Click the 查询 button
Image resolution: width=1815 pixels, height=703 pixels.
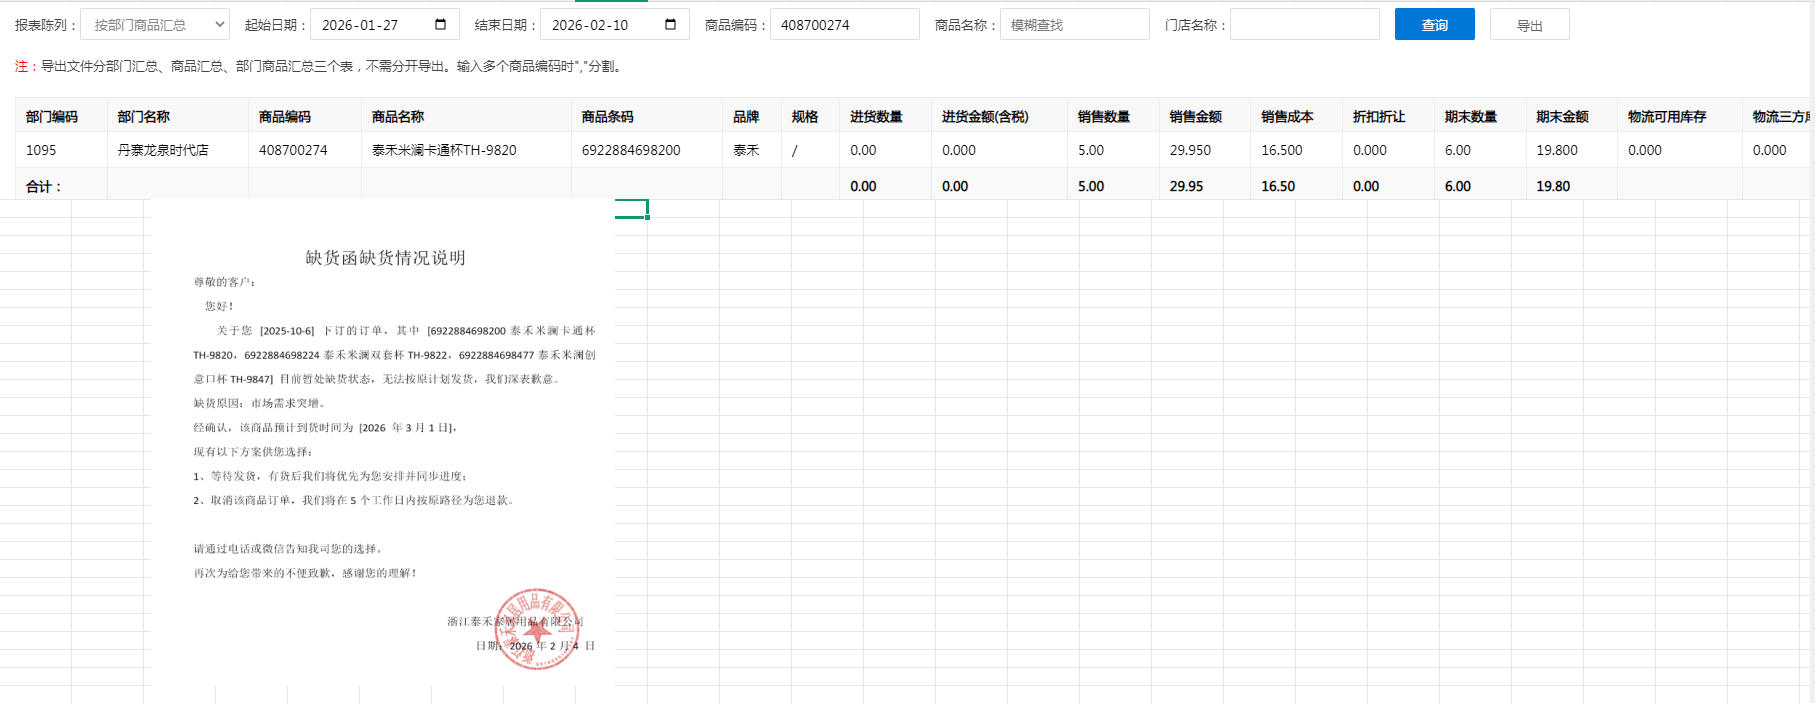point(1434,25)
